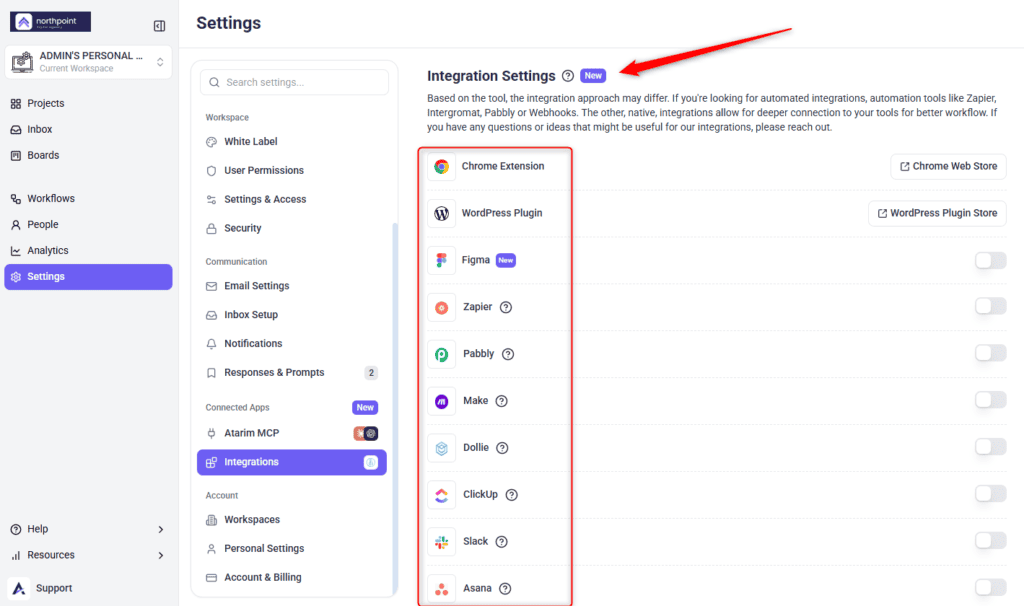1024x606 pixels.
Task: Open Security settings
Action: [x=292, y=228]
